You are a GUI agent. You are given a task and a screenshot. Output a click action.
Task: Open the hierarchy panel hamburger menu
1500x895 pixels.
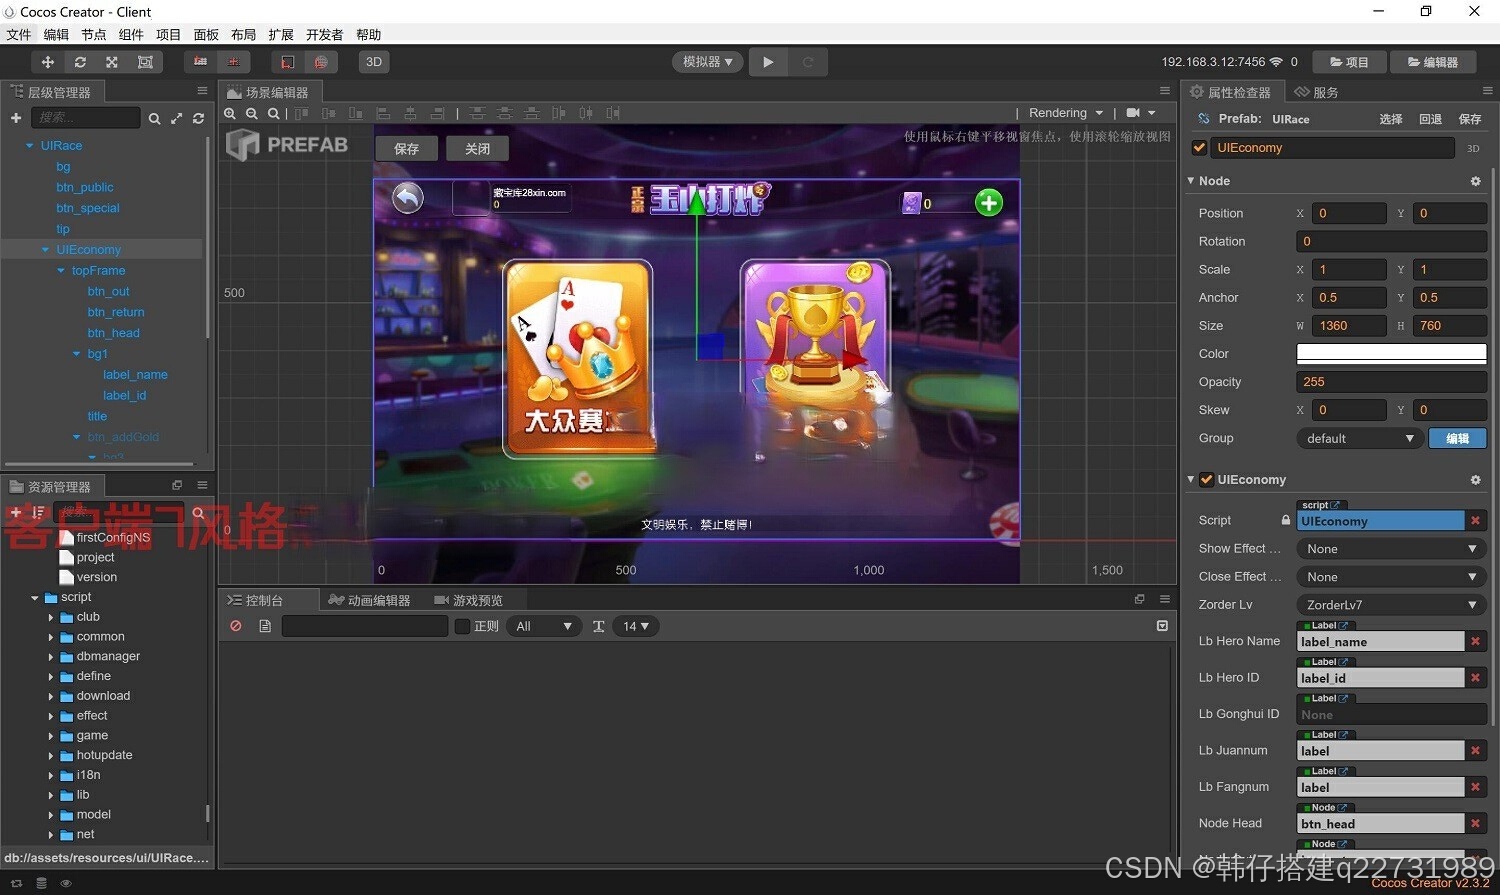coord(202,91)
